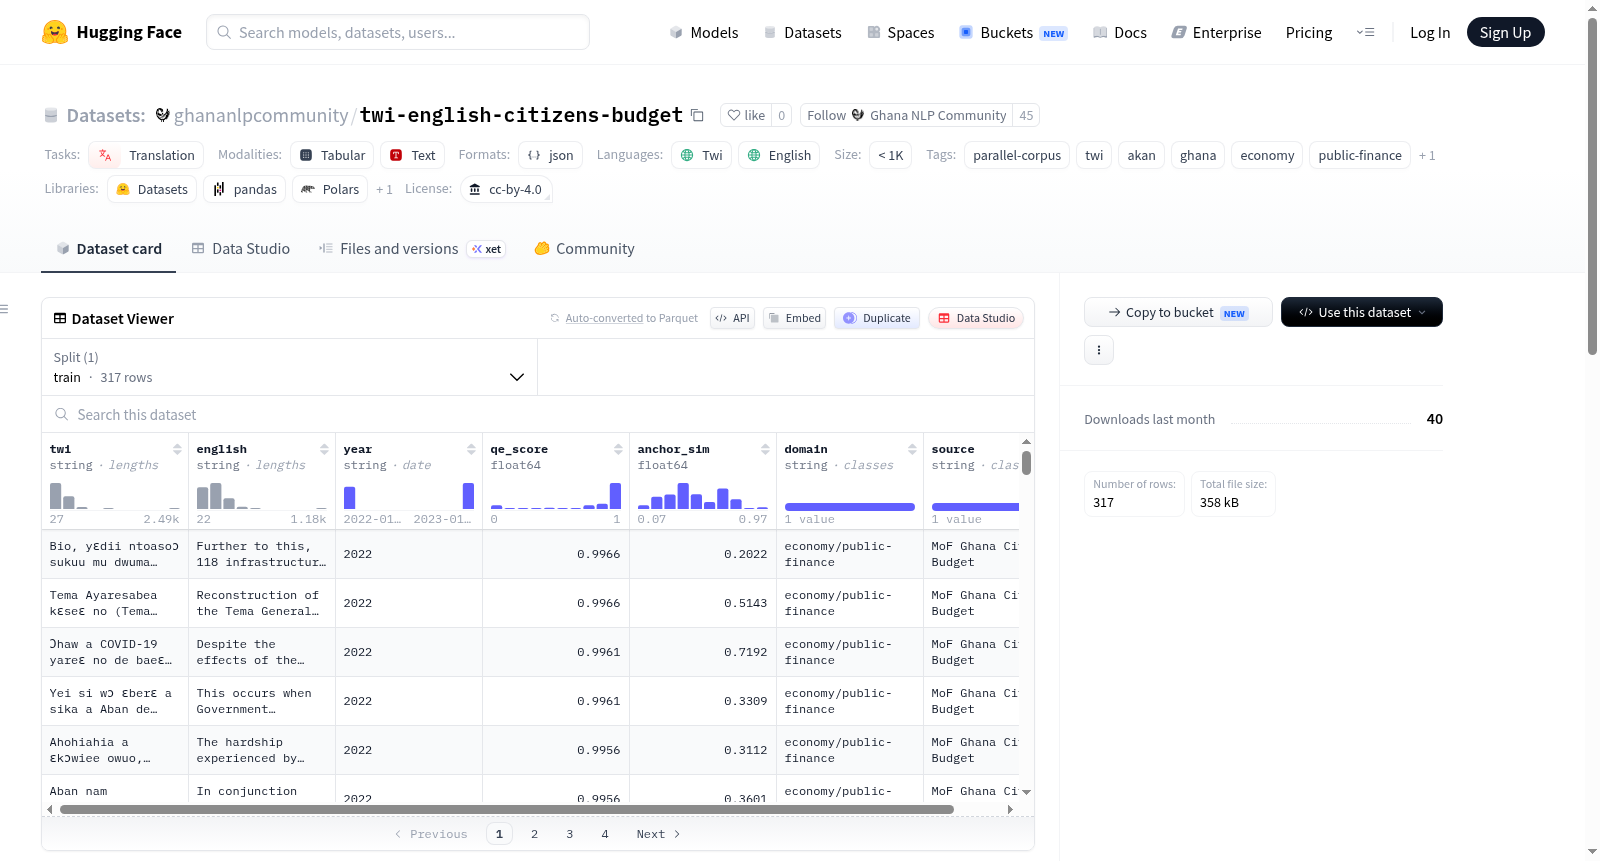The width and height of the screenshot is (1600, 861).
Task: Click the three-dot more options button
Action: pyautogui.click(x=1099, y=350)
